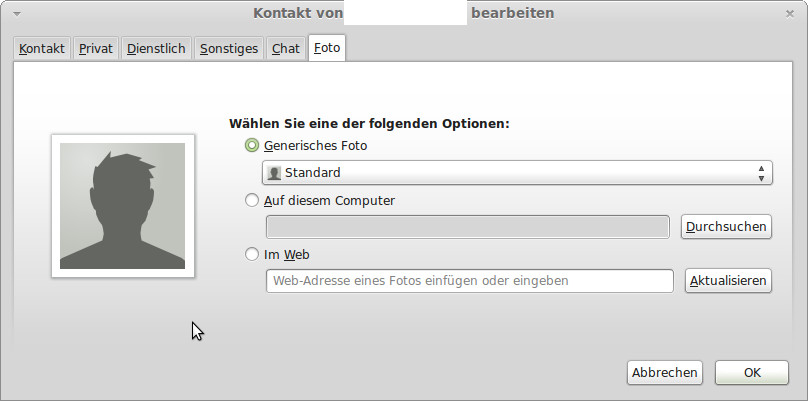Viewport: 808px width, 401px height.
Task: Click the generic contact silhouette photo
Action: [x=123, y=206]
